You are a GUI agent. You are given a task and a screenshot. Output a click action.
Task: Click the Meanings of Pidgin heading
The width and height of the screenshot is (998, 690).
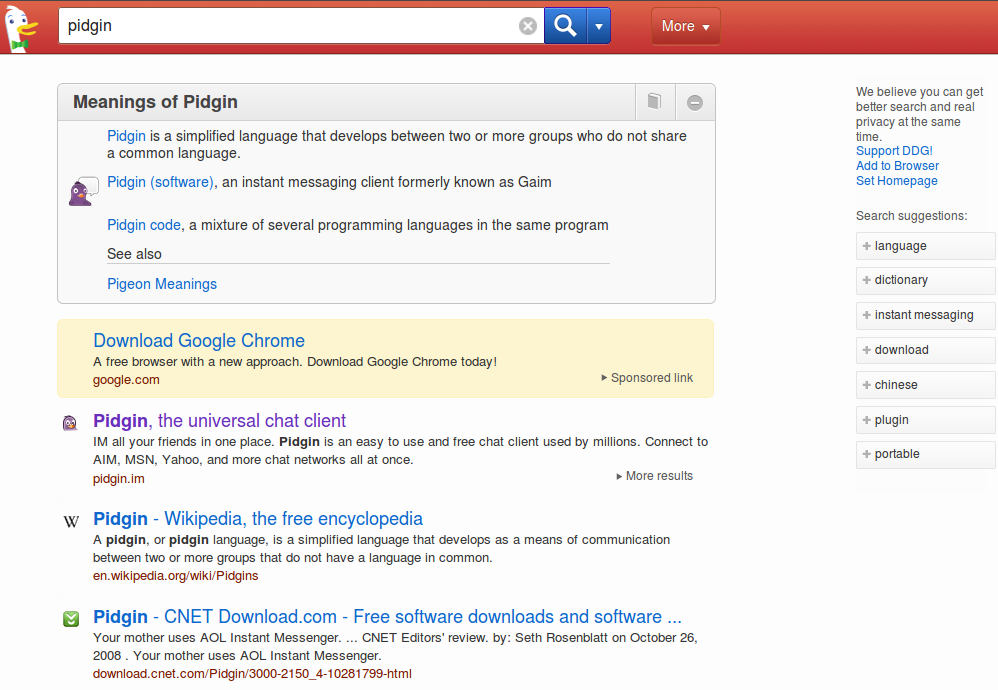[x=155, y=102]
